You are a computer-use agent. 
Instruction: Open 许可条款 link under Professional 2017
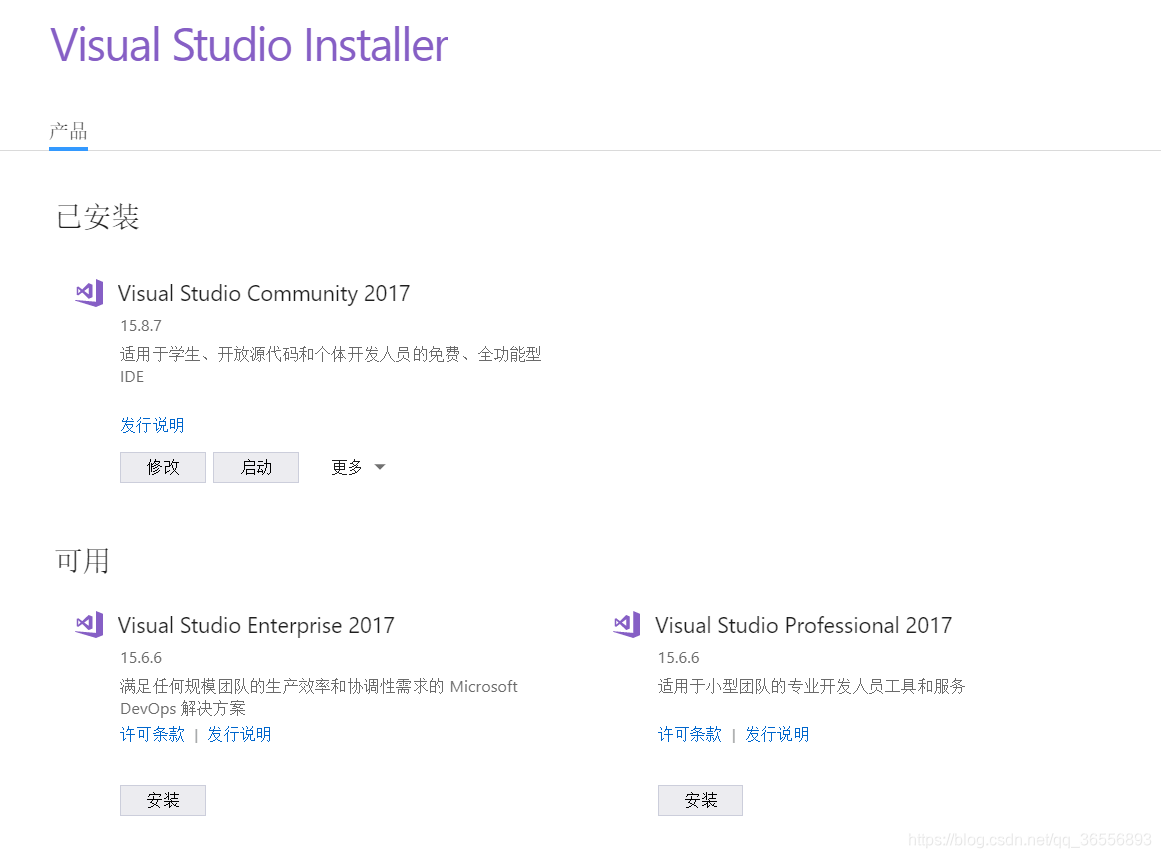point(689,734)
